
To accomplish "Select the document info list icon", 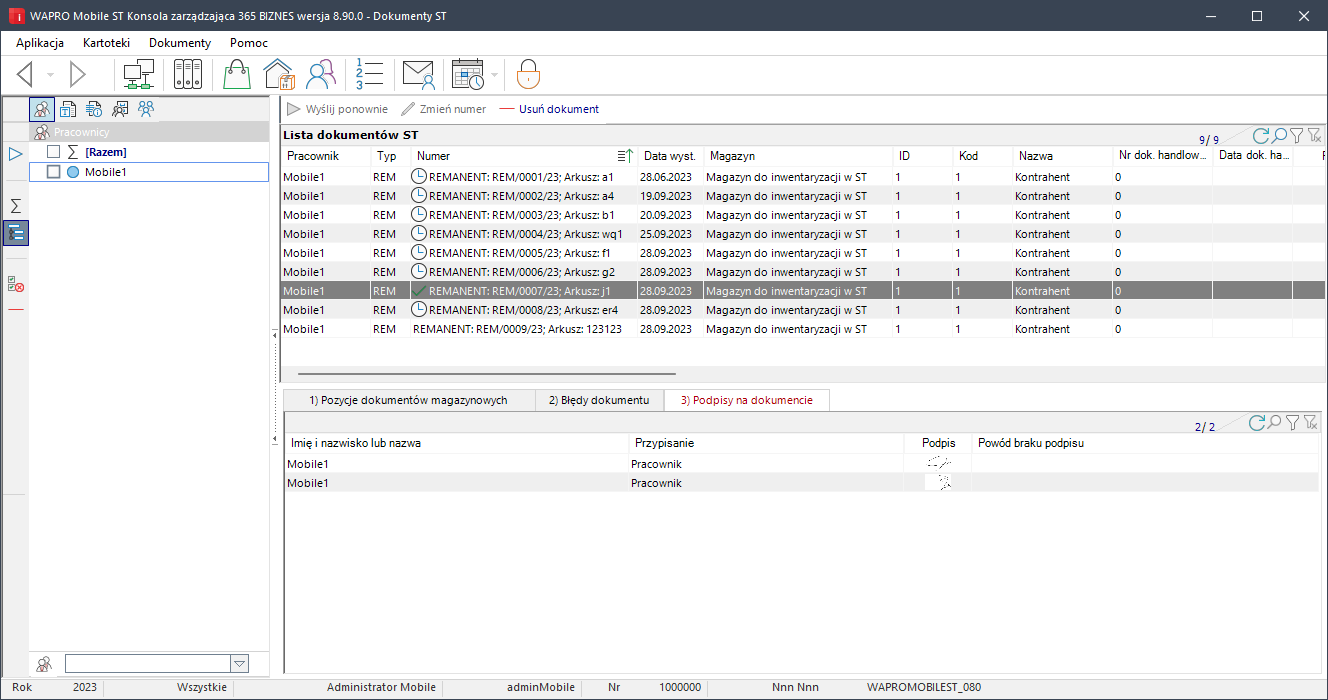I will click(94, 109).
